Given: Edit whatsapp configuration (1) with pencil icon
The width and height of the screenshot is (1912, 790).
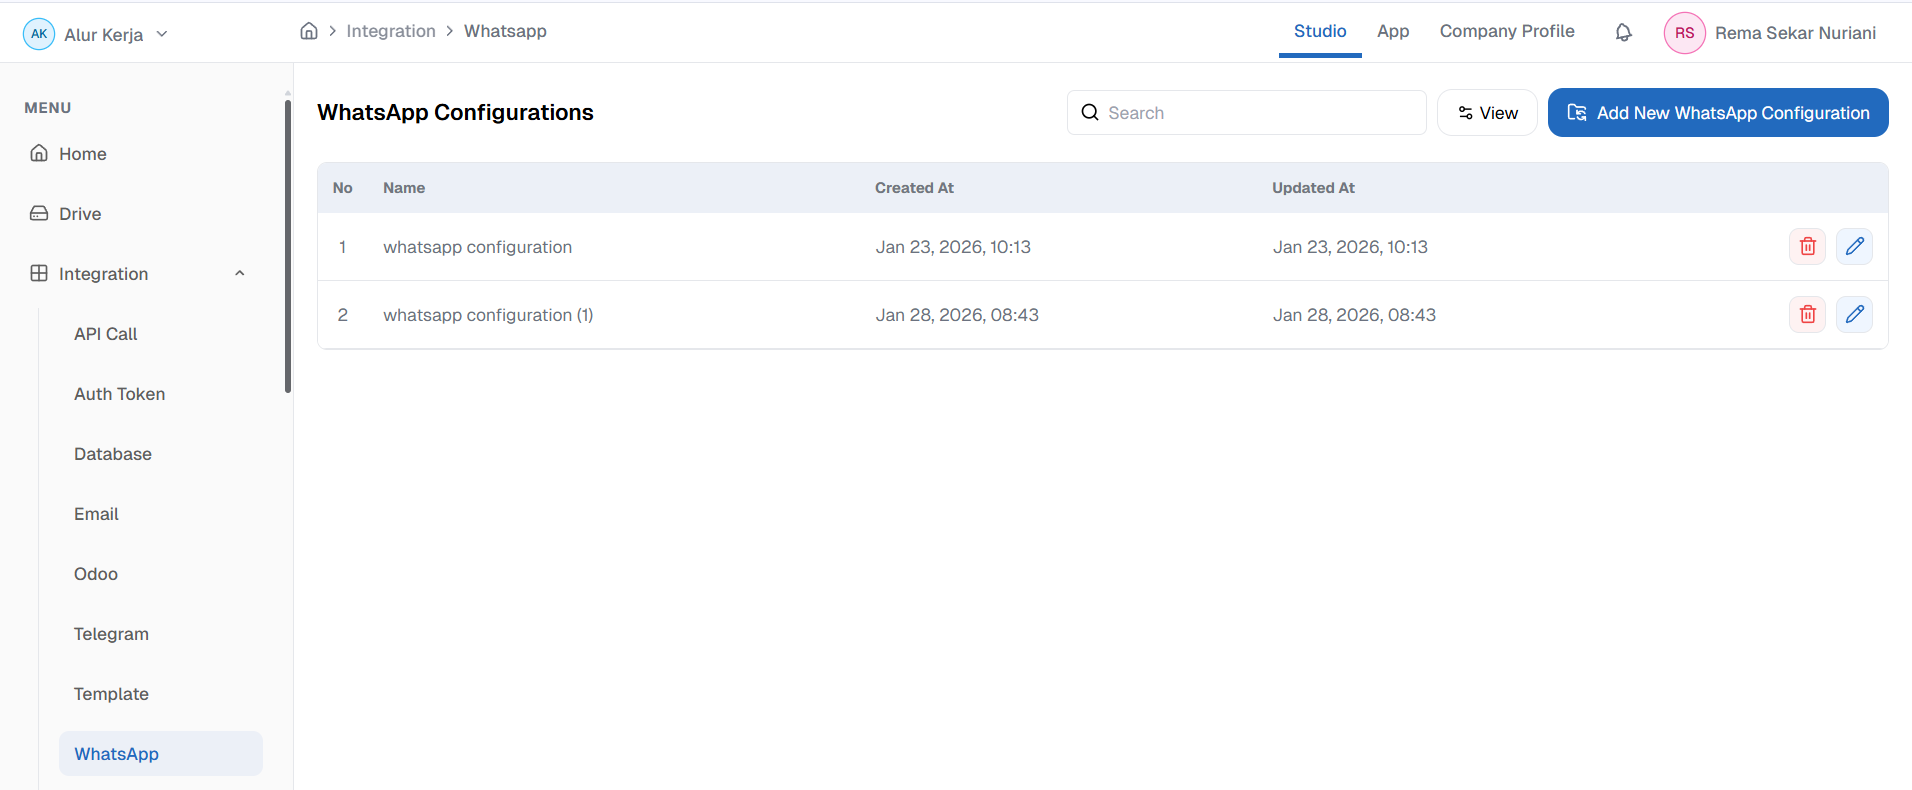Looking at the screenshot, I should 1854,315.
